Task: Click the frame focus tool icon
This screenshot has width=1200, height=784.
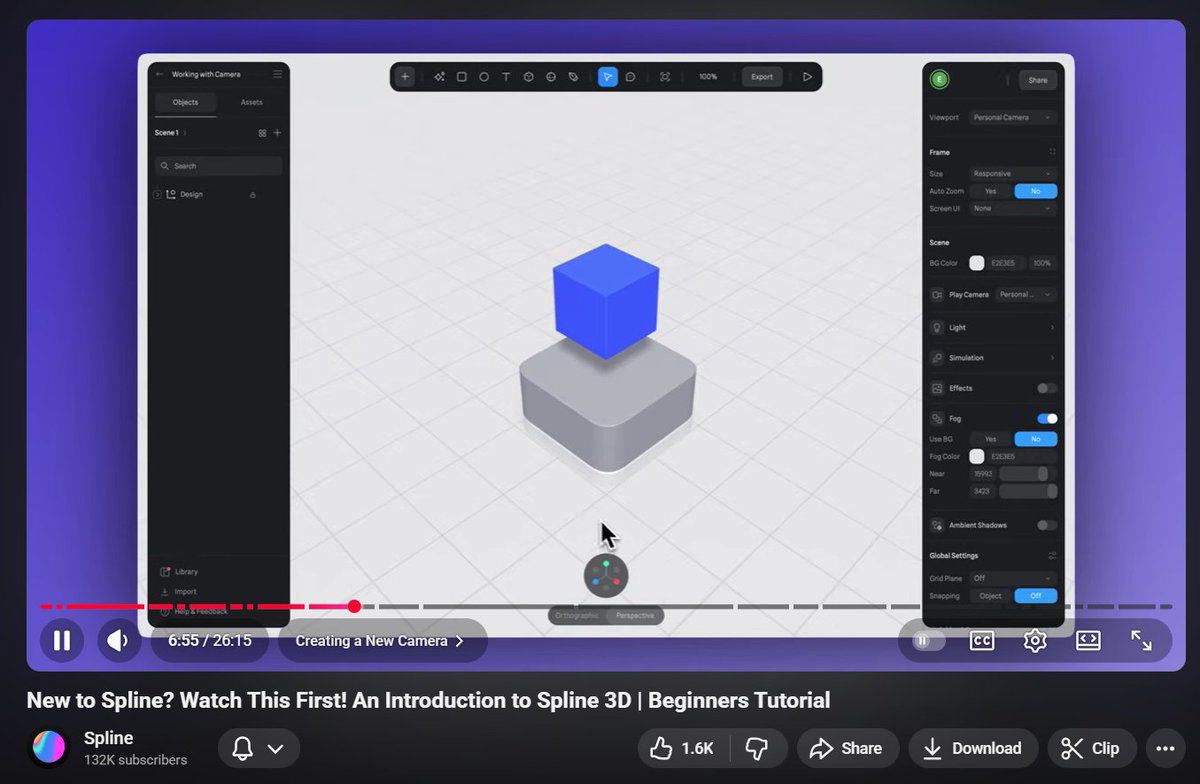Action: [665, 77]
